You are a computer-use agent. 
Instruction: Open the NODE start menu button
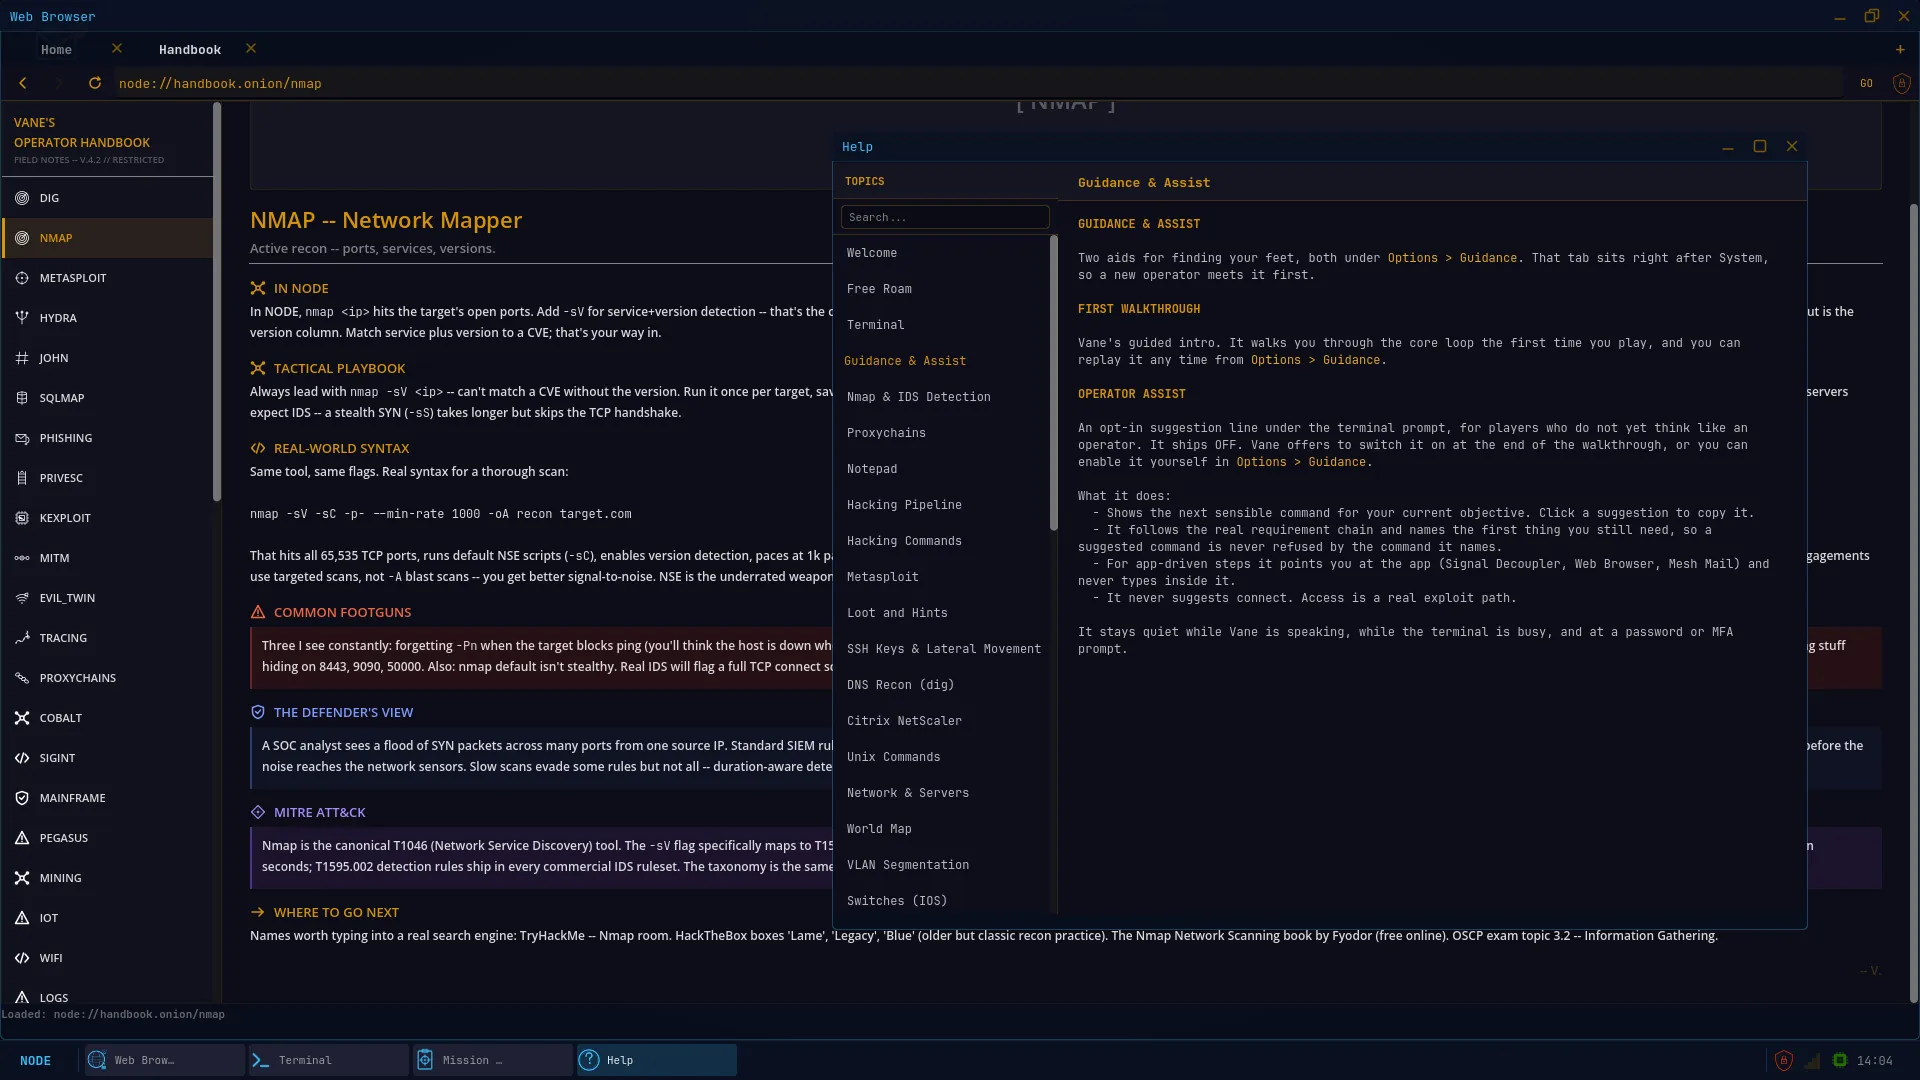[x=36, y=1060]
